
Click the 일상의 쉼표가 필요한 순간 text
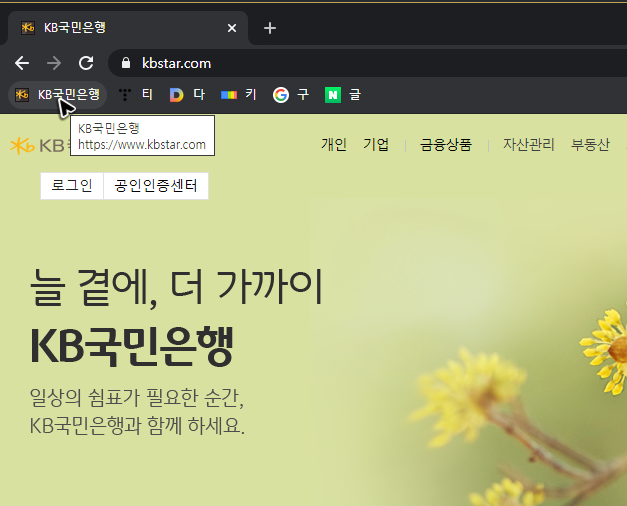137,398
